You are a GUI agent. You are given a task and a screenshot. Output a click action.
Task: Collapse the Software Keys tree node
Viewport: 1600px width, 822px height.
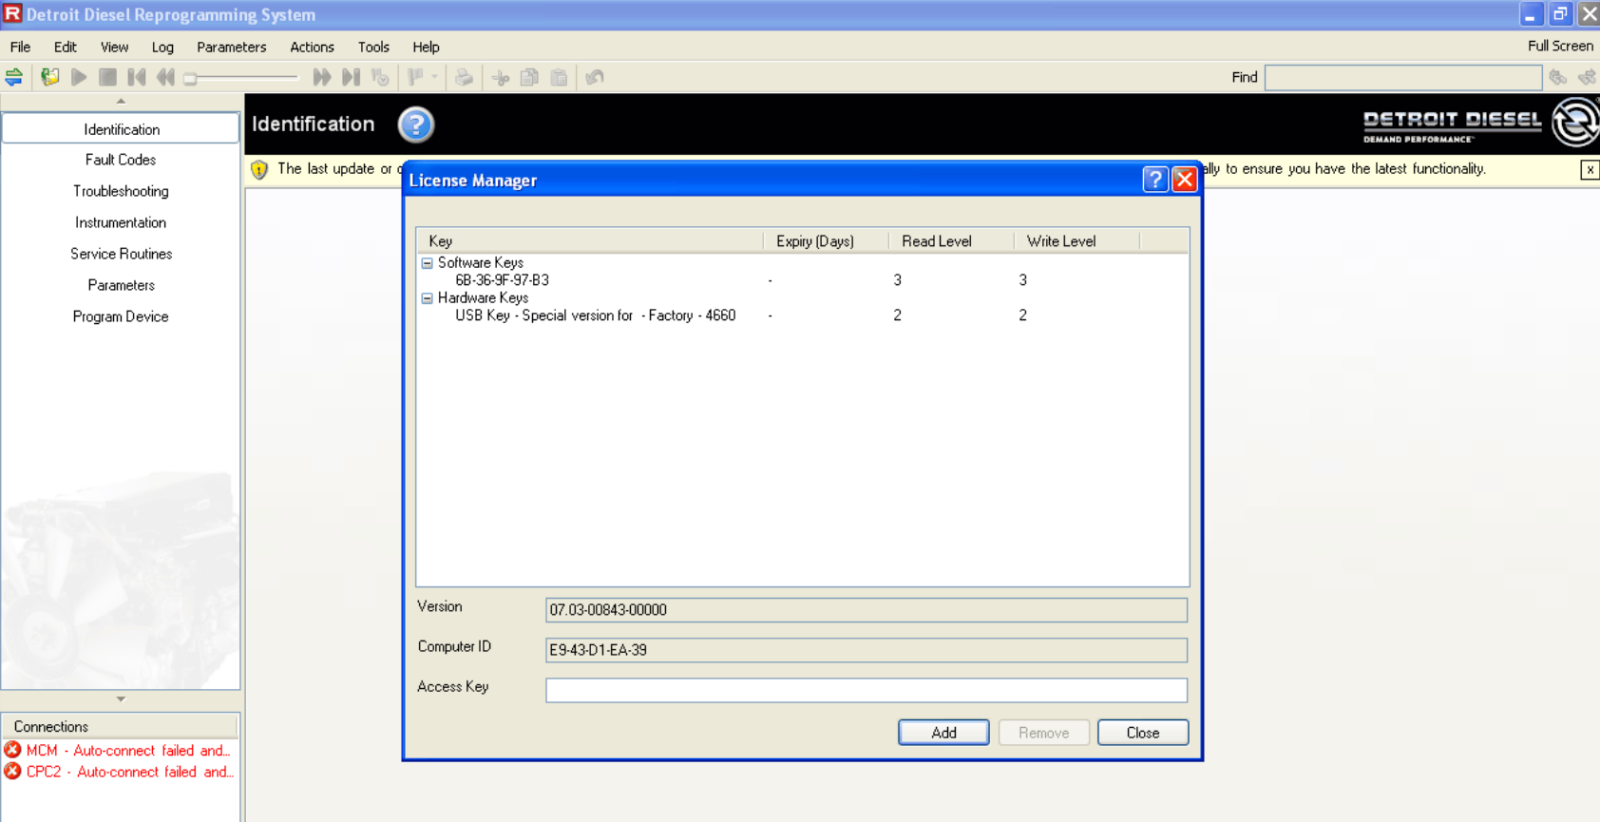click(427, 263)
